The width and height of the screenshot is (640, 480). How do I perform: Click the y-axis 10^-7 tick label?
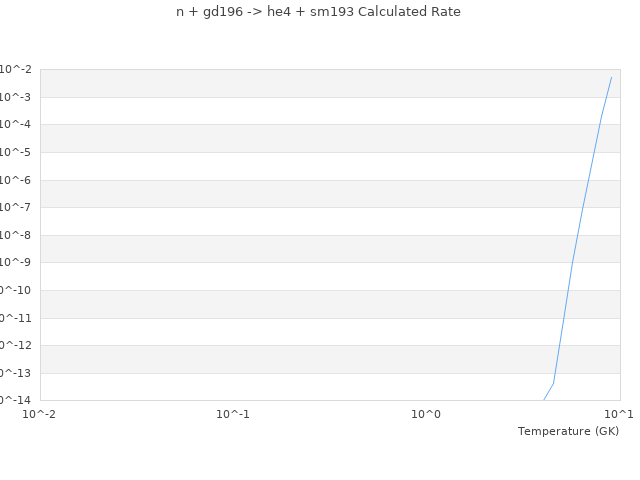coord(16,207)
